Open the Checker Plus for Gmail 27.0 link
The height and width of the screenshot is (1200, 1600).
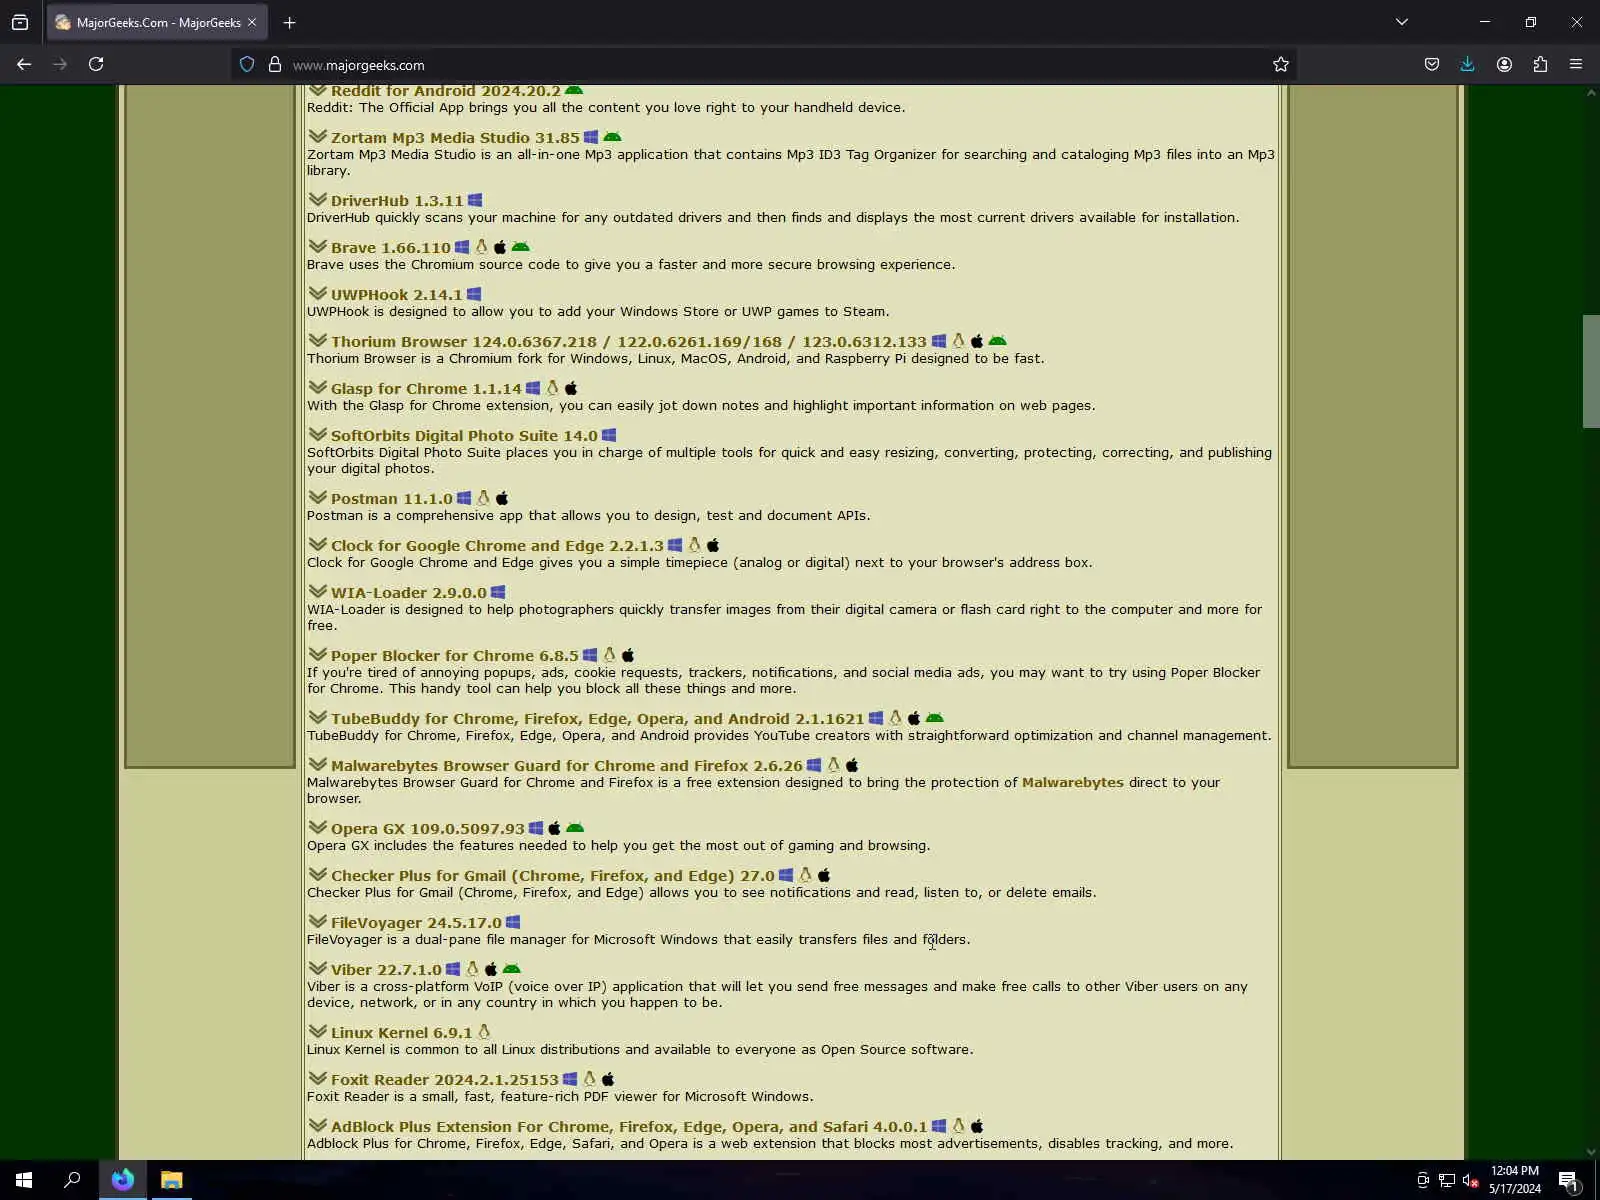pos(553,876)
